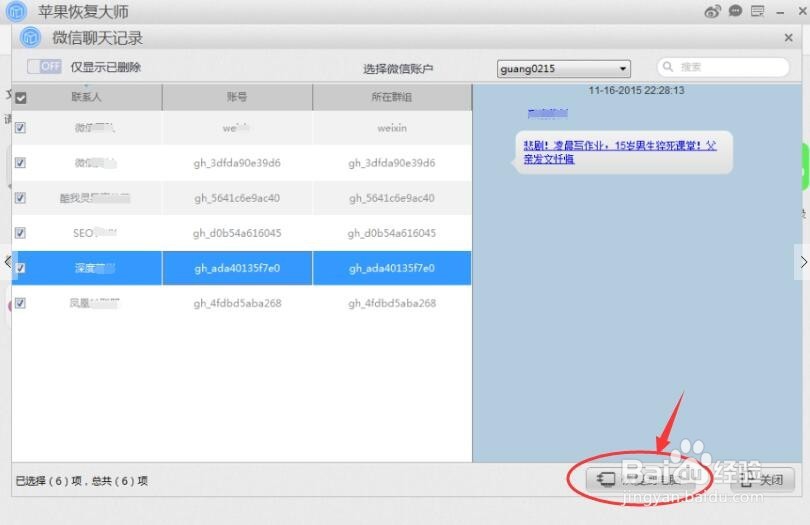Select account cell gh_5641c6e9ac40
The image size is (810, 525).
[x=237, y=198]
